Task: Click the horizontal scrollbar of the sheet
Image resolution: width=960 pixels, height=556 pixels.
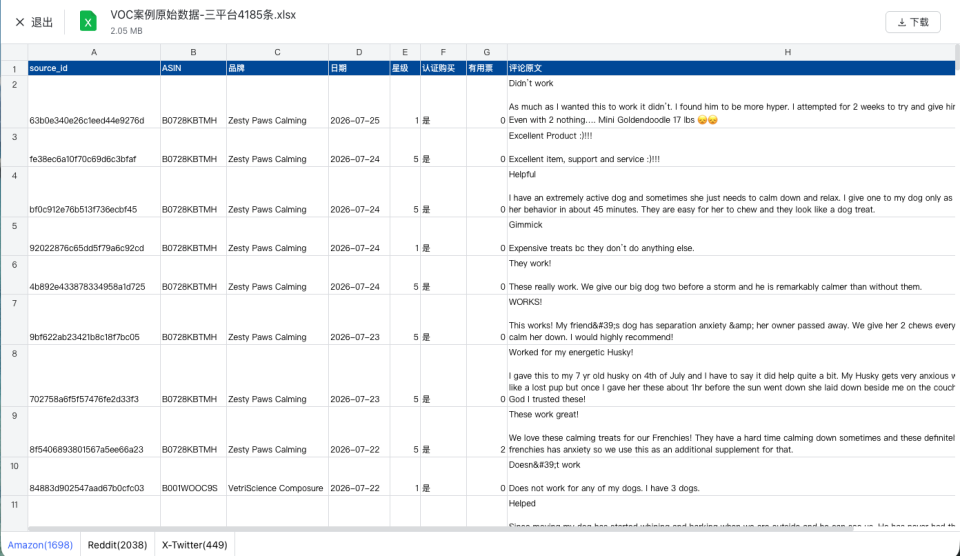Action: [x=441, y=529]
